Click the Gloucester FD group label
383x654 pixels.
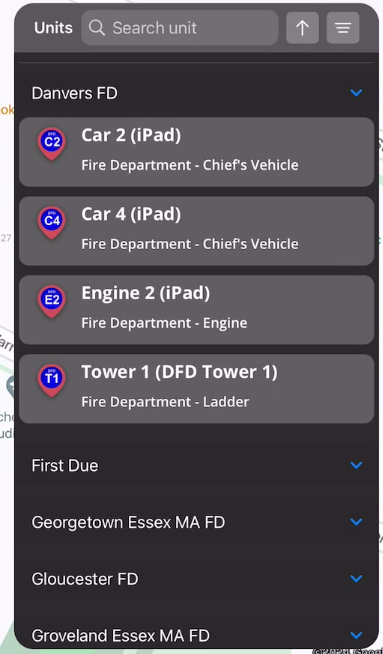tap(85, 579)
